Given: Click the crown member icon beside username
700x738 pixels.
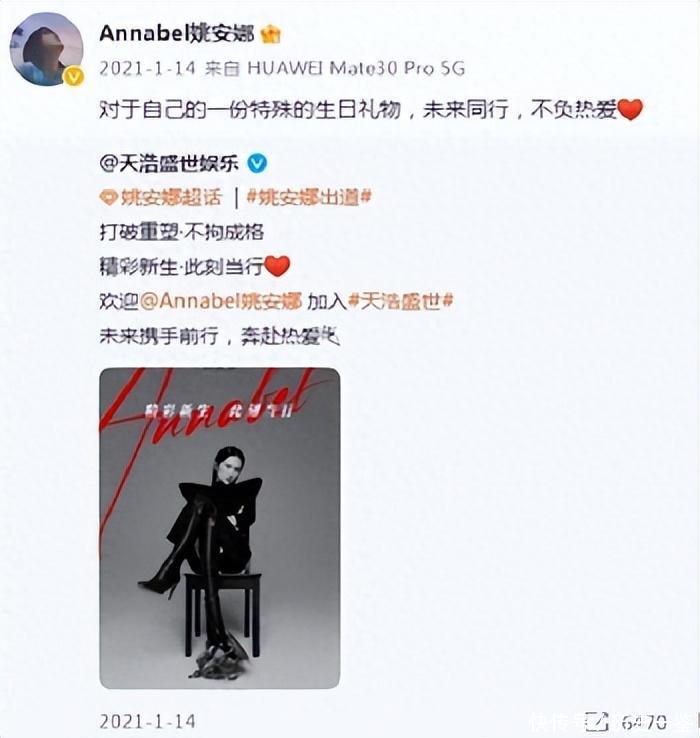Looking at the screenshot, I should coord(271,34).
